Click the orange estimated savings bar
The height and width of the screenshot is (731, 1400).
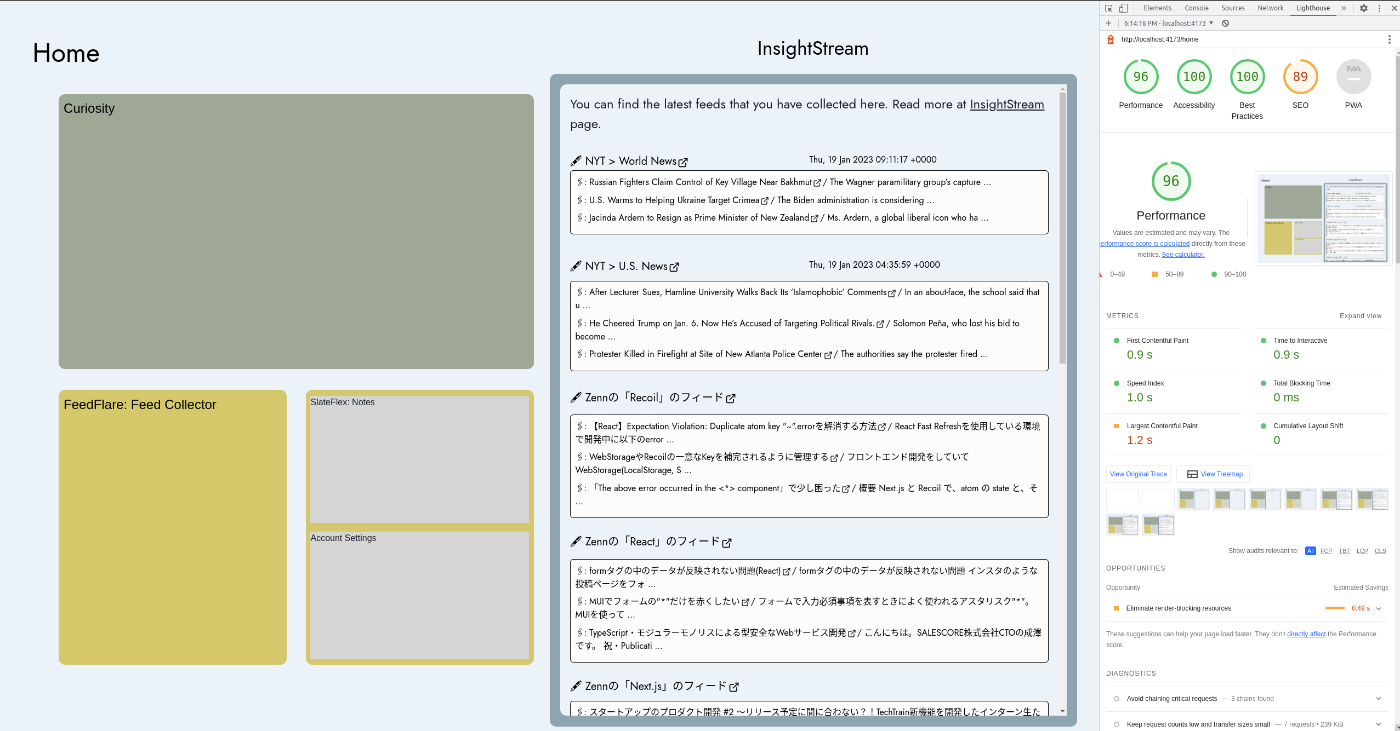click(x=1335, y=608)
